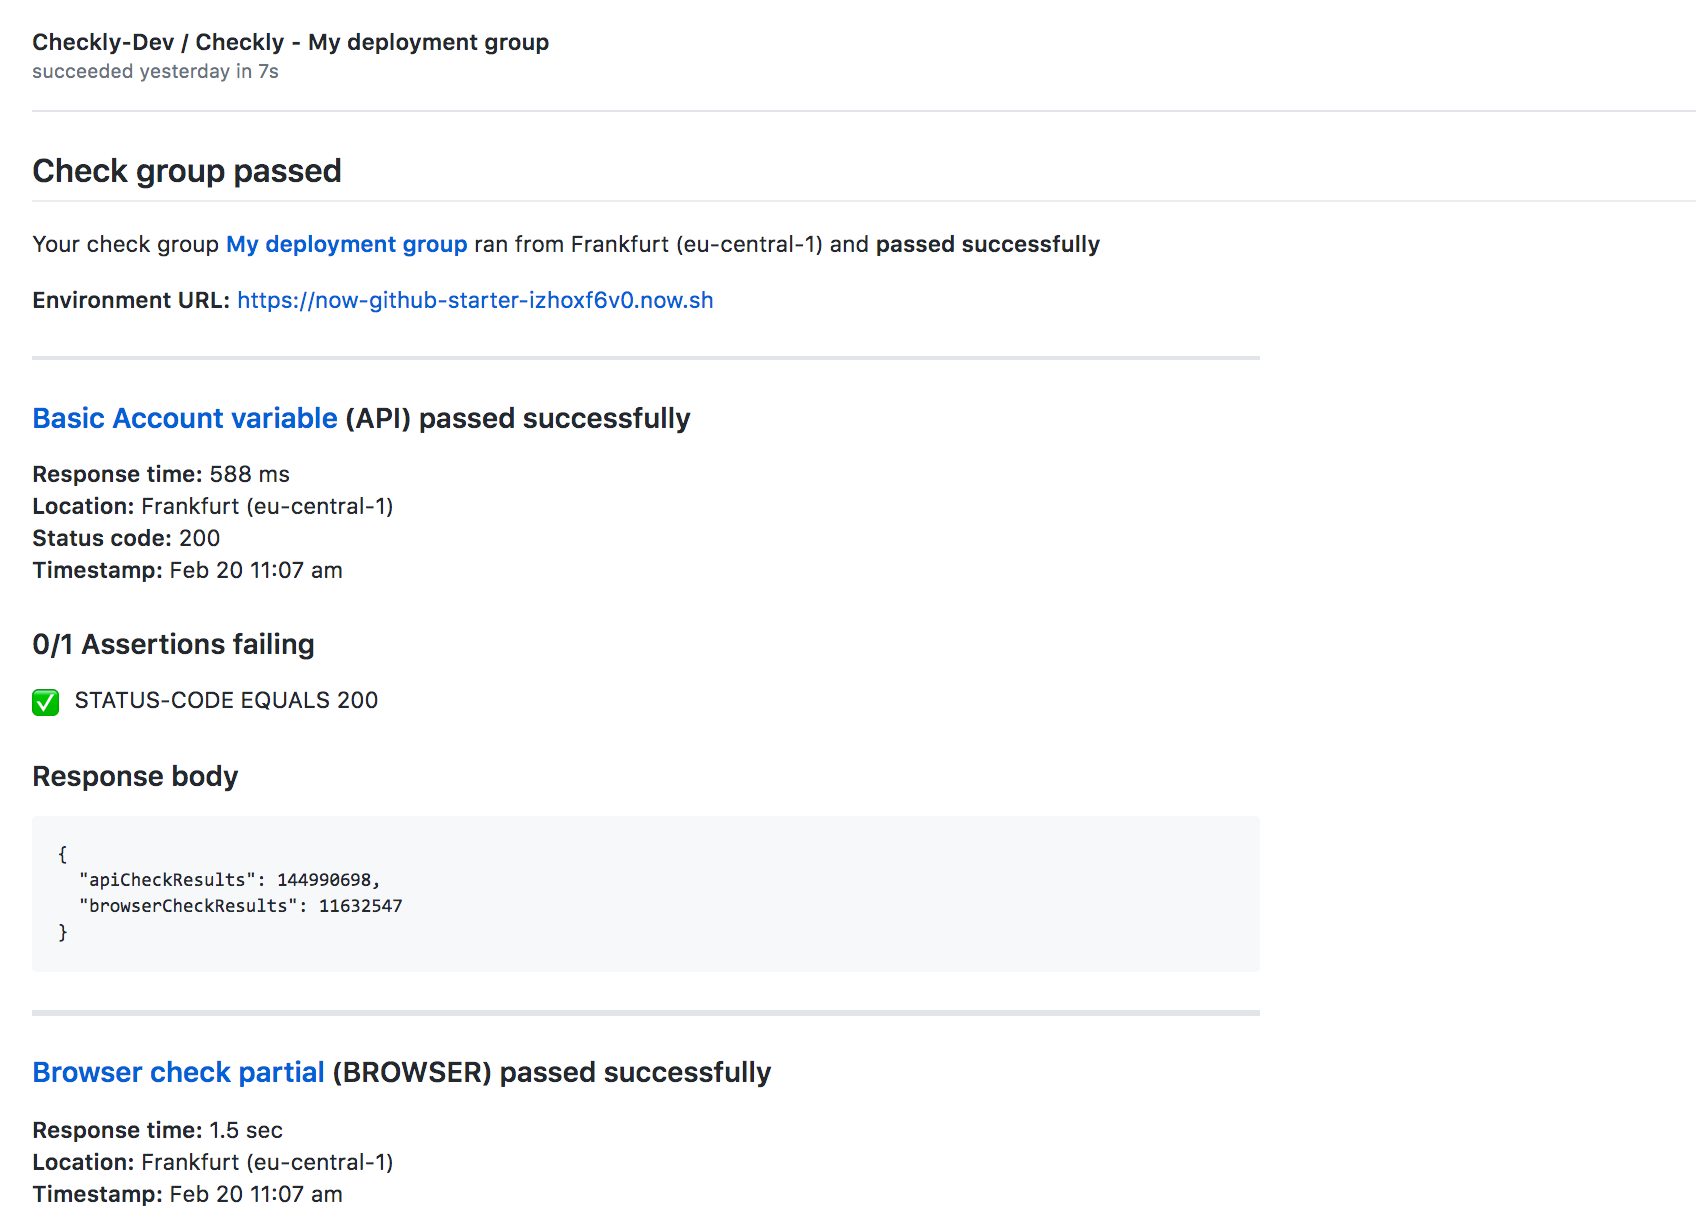Image resolution: width=1696 pixels, height=1226 pixels.
Task: Click the browser check's Timestamp line
Action: tap(187, 1195)
